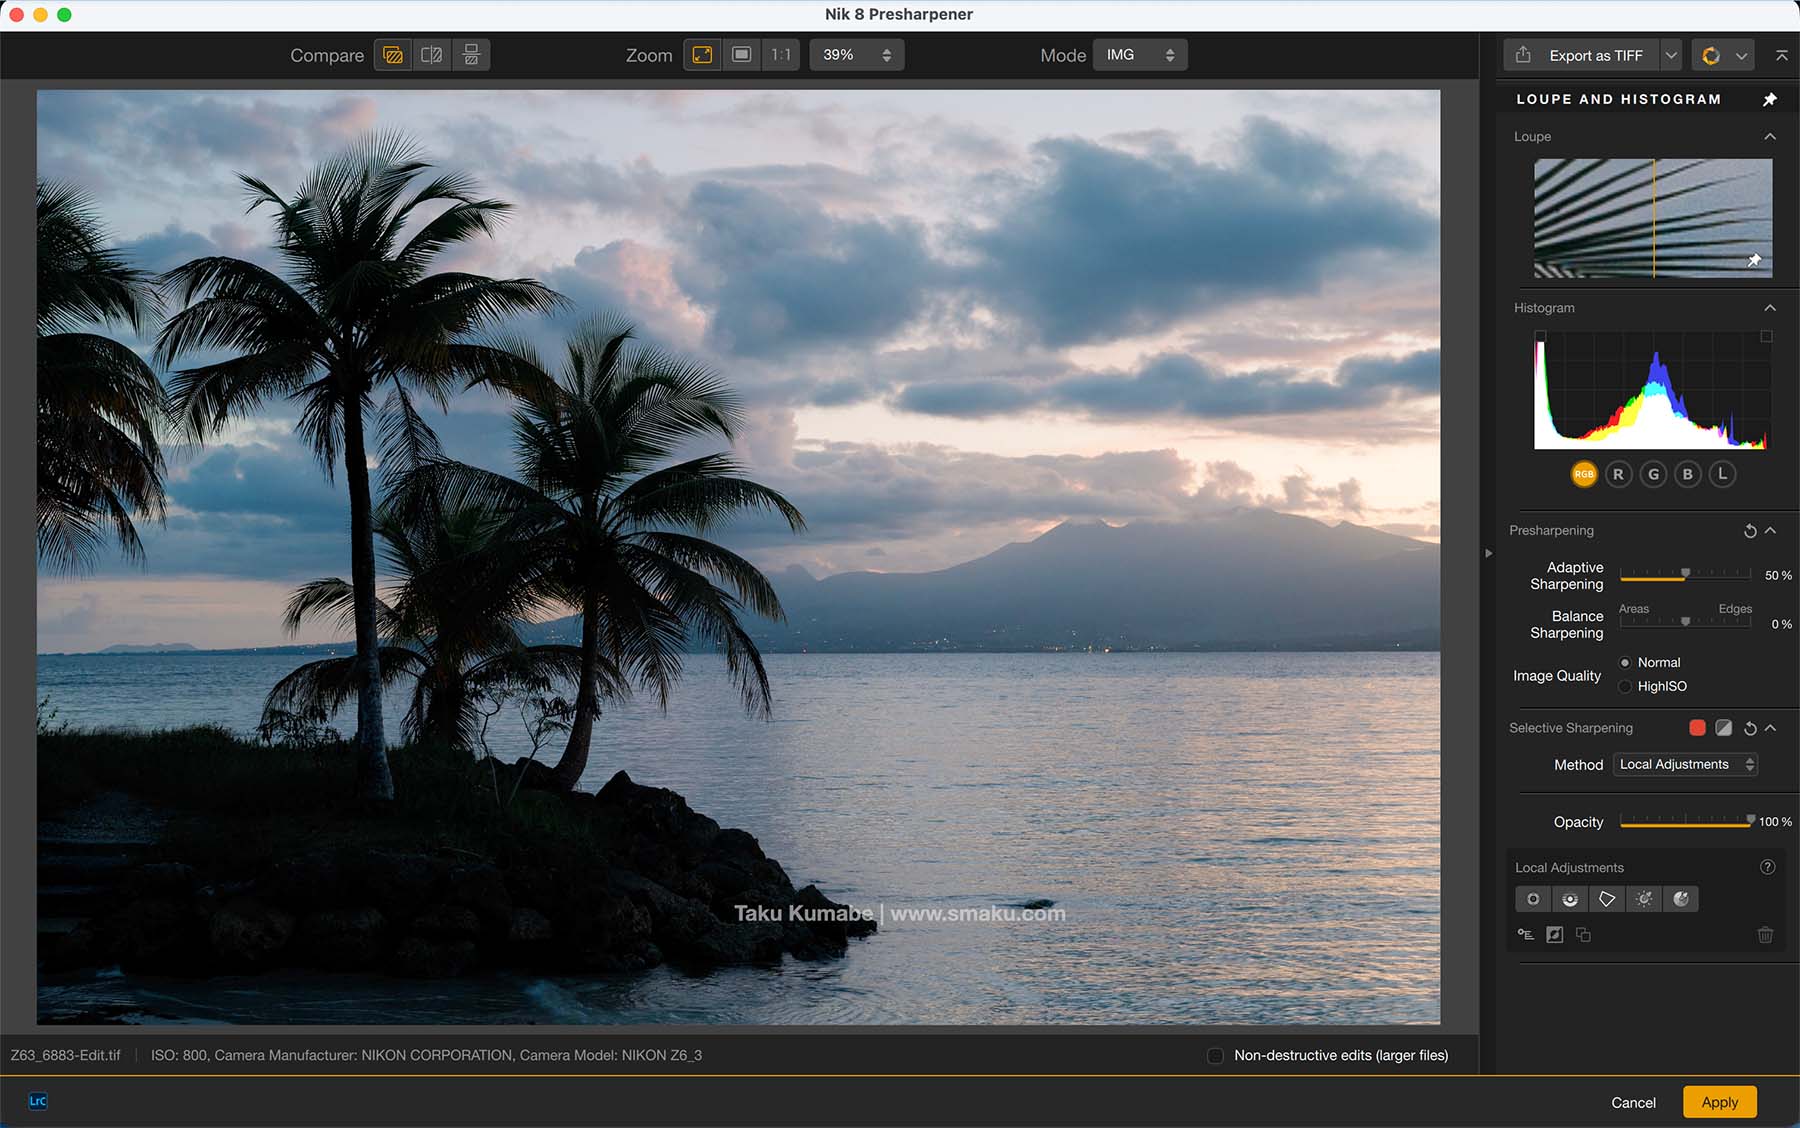Click Cancel to discard changes
The image size is (1800, 1128).
(x=1633, y=1102)
